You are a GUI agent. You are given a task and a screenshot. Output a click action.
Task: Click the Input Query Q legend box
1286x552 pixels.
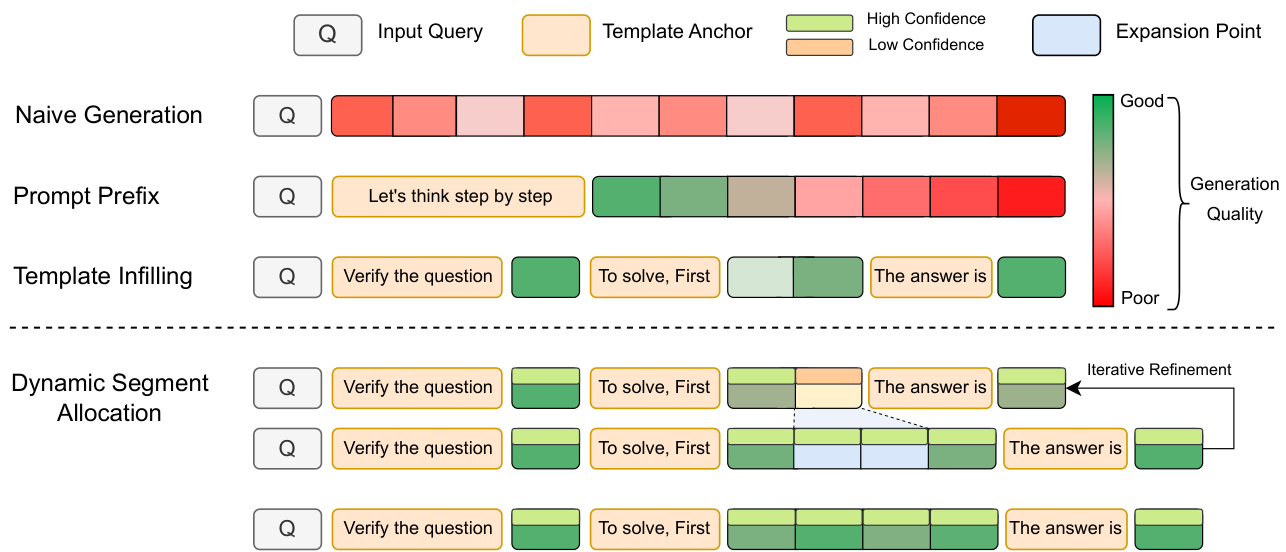[x=327, y=34]
